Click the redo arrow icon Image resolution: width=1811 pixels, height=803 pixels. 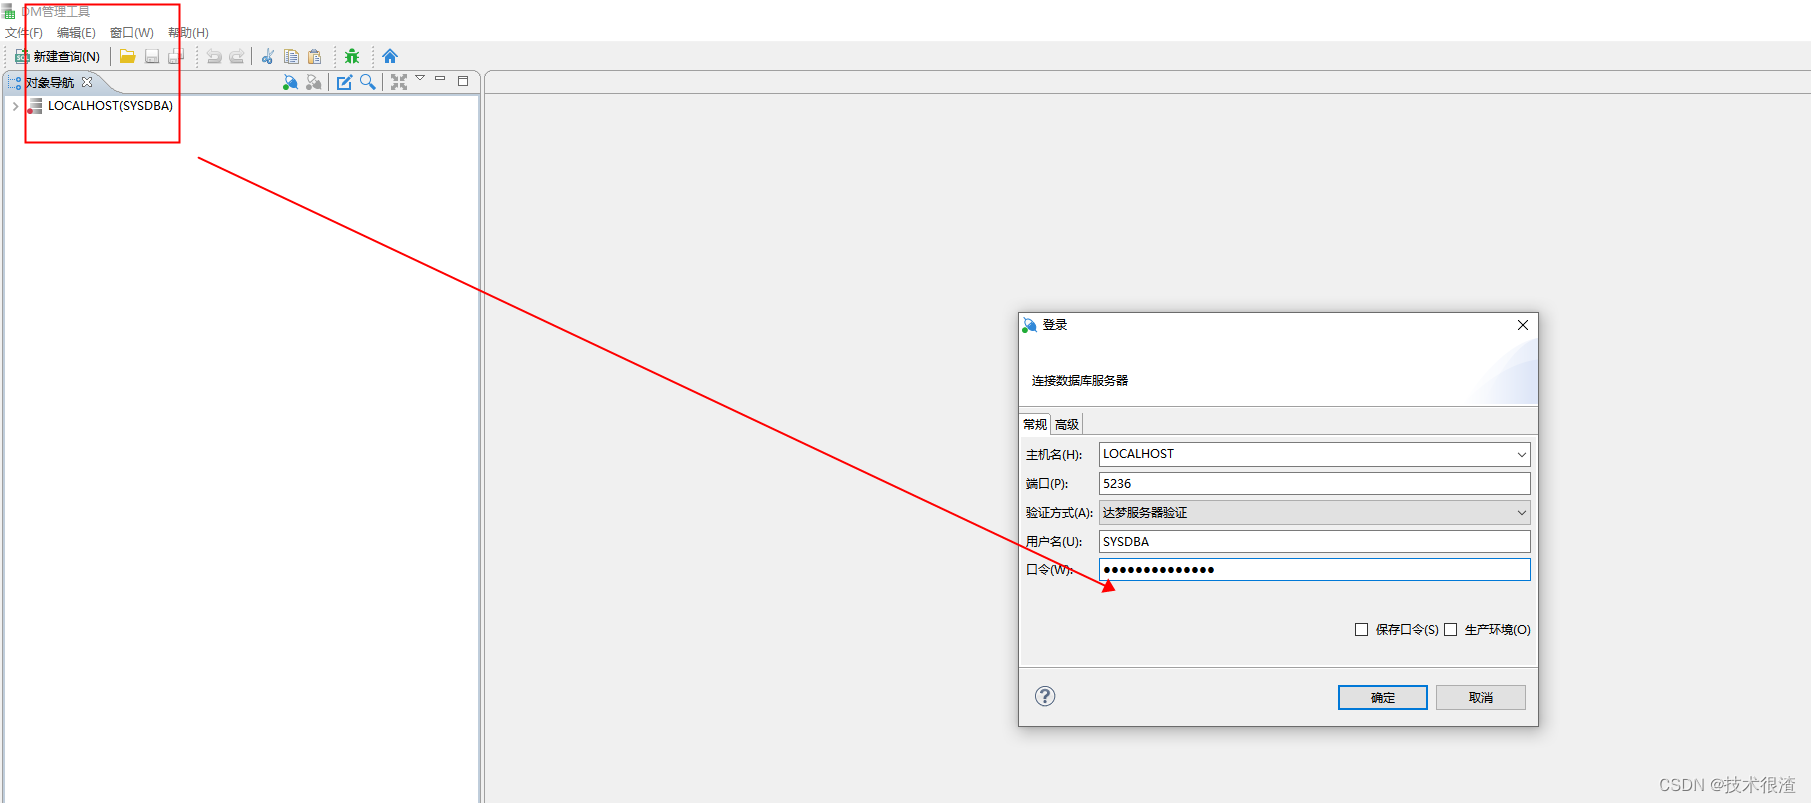pyautogui.click(x=237, y=56)
